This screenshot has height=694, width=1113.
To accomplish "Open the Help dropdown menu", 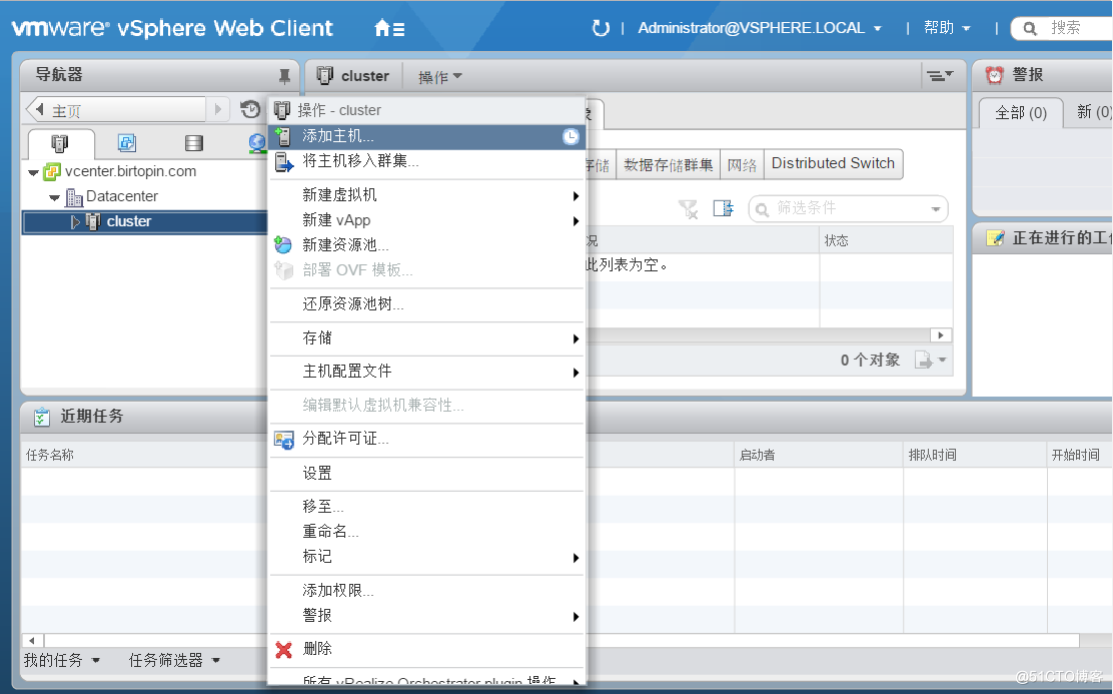I will click(947, 28).
